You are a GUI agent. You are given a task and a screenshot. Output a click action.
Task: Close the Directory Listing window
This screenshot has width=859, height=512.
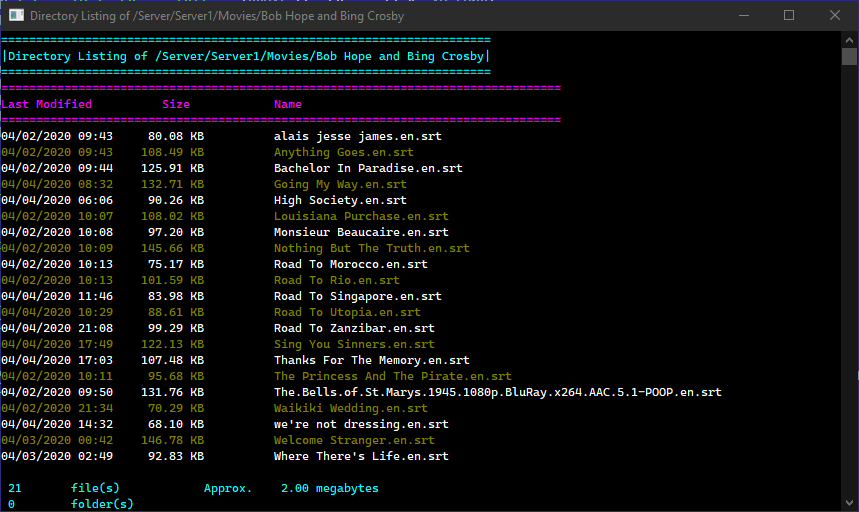click(x=834, y=15)
